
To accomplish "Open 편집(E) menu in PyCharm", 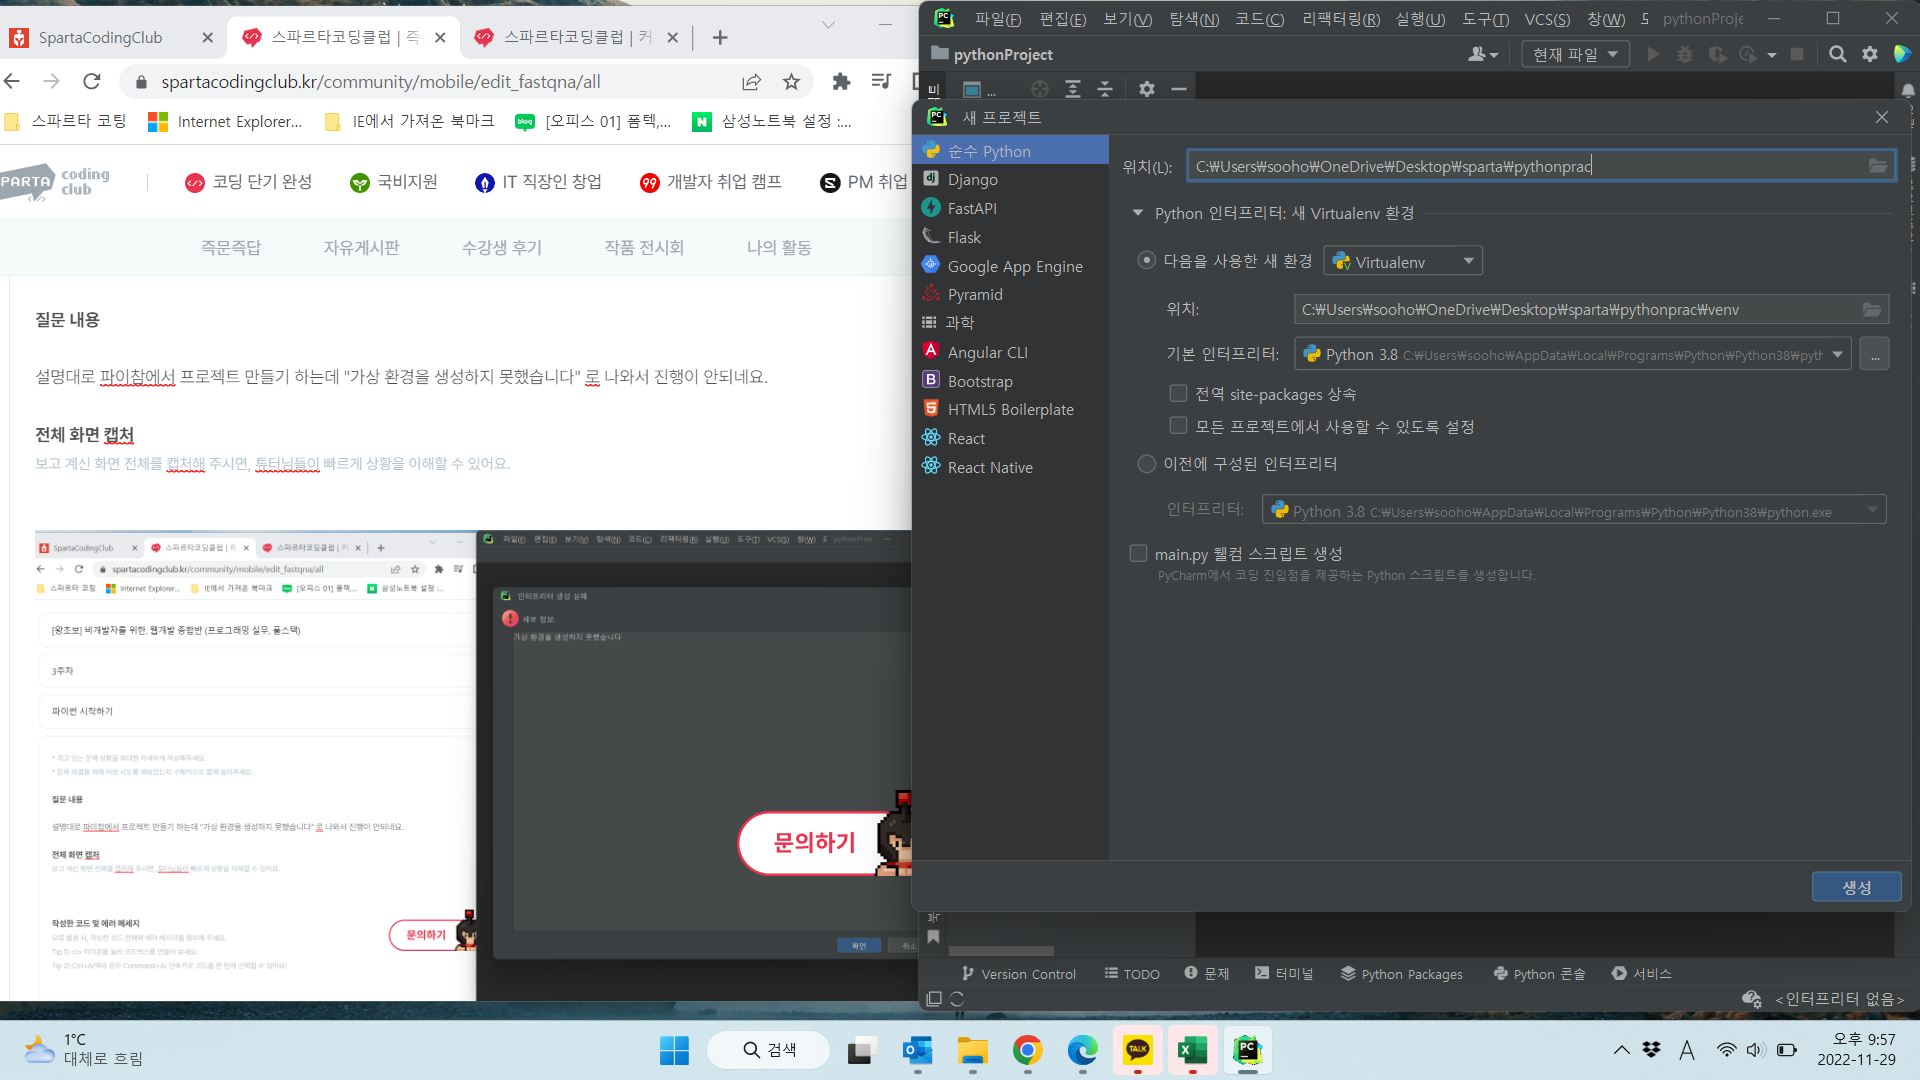I will click(1062, 19).
